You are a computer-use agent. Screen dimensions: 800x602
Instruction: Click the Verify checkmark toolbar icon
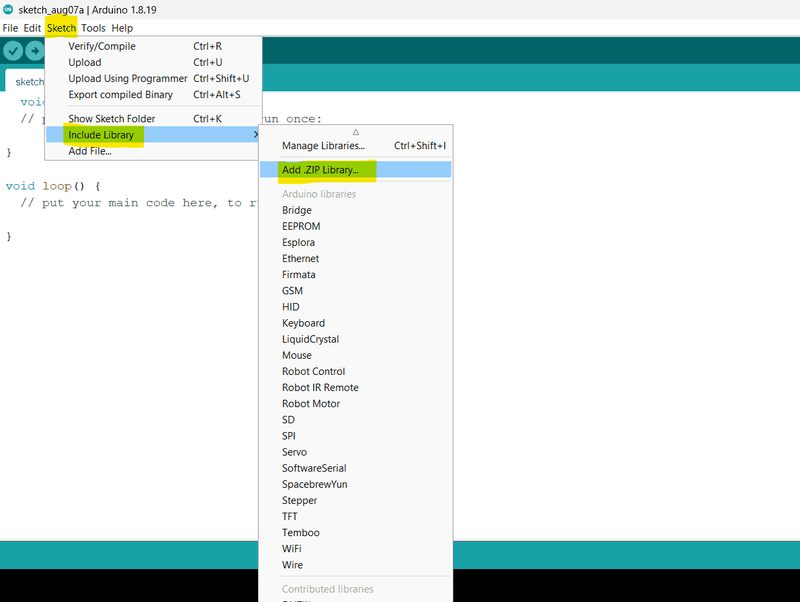coord(13,51)
